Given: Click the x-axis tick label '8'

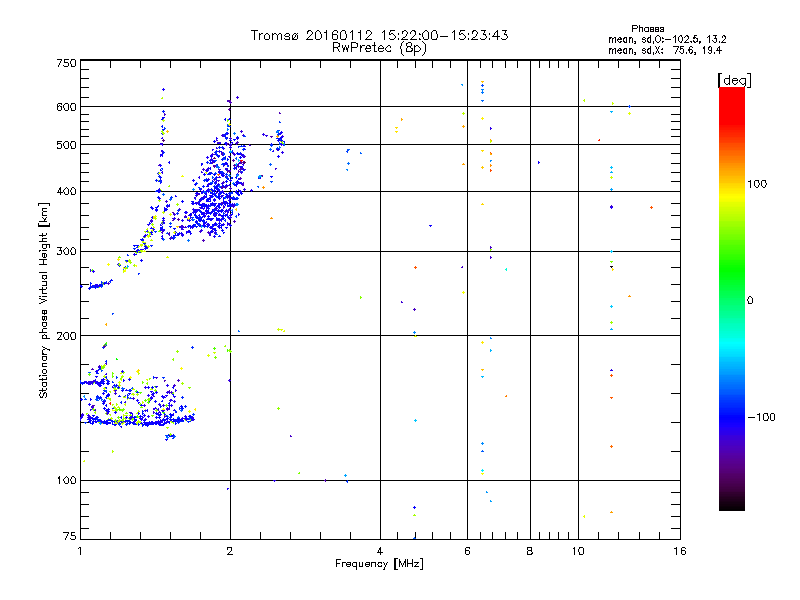Looking at the screenshot, I should click(x=530, y=551).
